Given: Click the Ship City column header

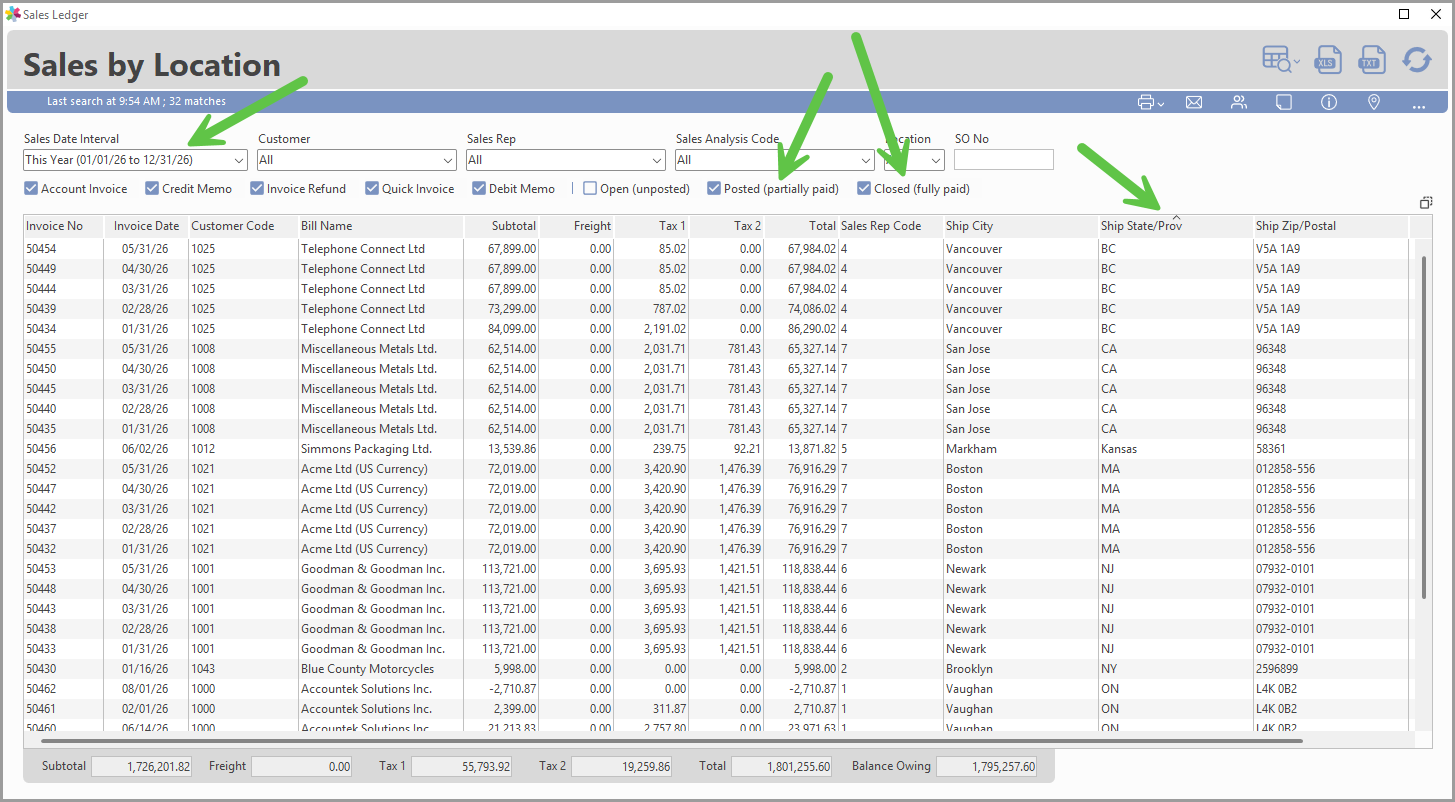Looking at the screenshot, I should click(1020, 226).
